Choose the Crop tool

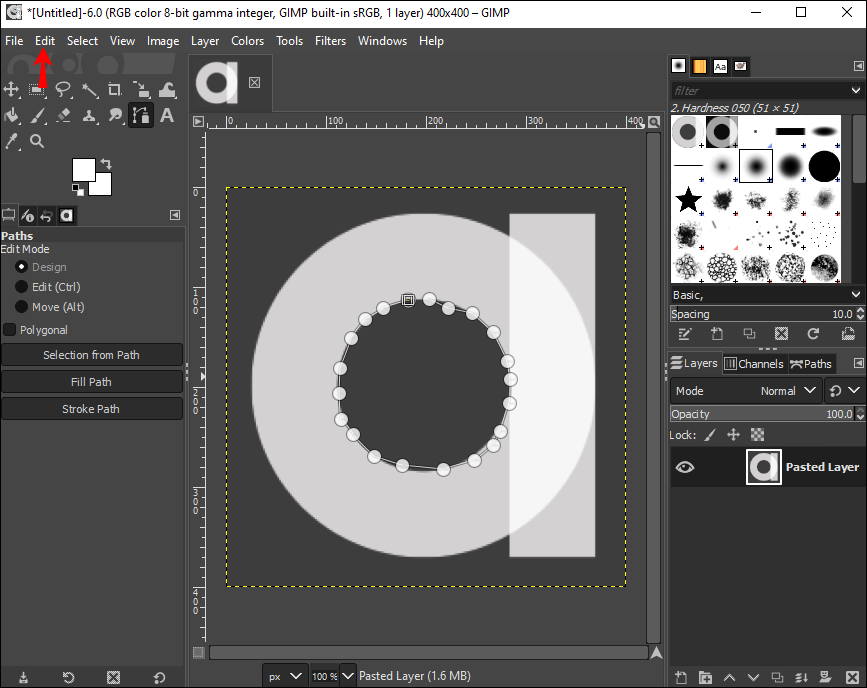coord(115,90)
